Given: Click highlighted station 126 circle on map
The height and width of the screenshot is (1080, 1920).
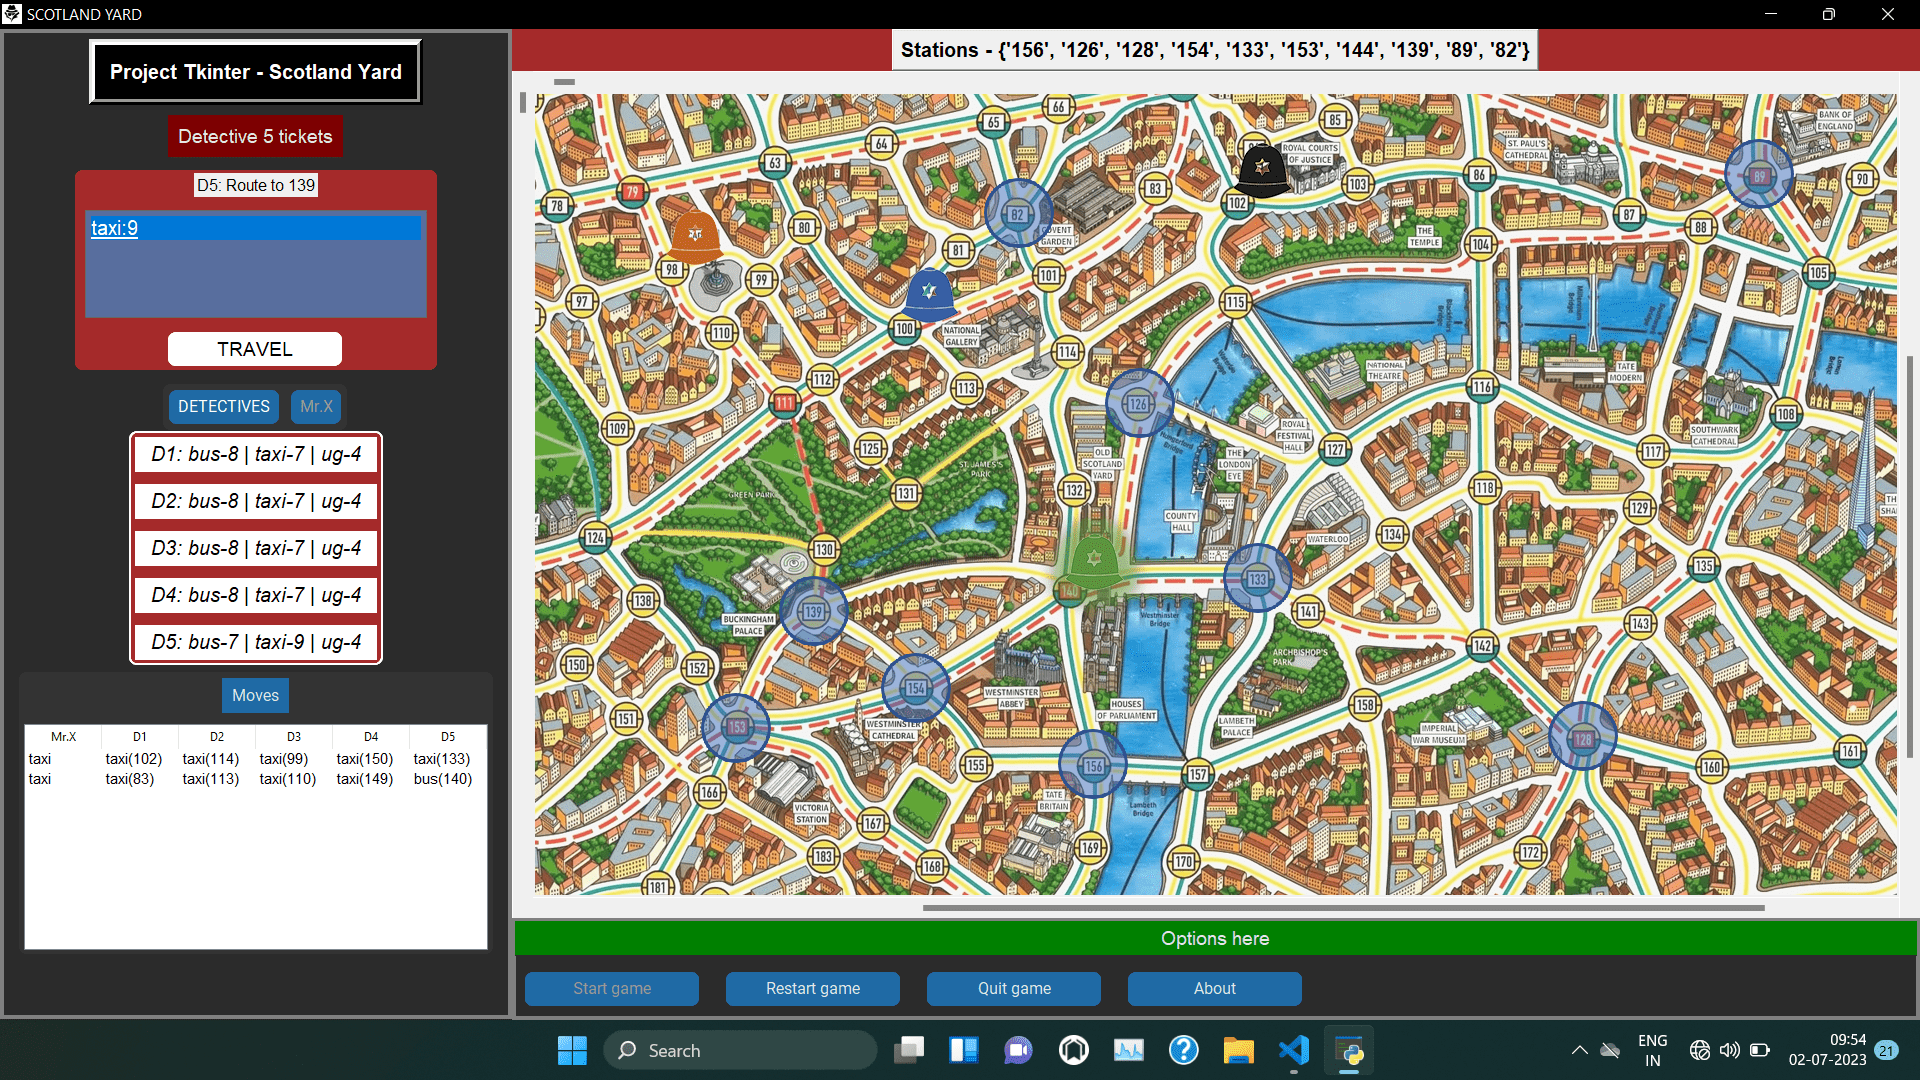Looking at the screenshot, I should (1139, 403).
